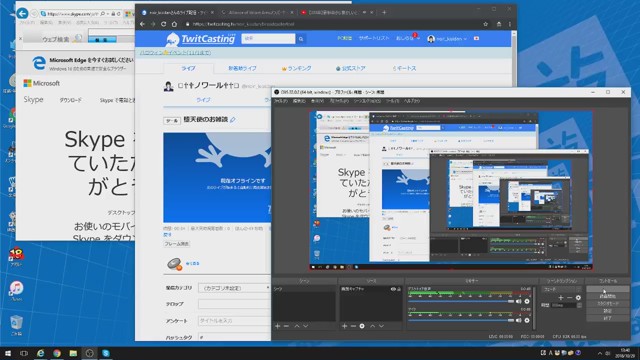This screenshot has height=360, width=640.
Task: Open source properties gear in OBS Sources panel
Action: click(362, 326)
